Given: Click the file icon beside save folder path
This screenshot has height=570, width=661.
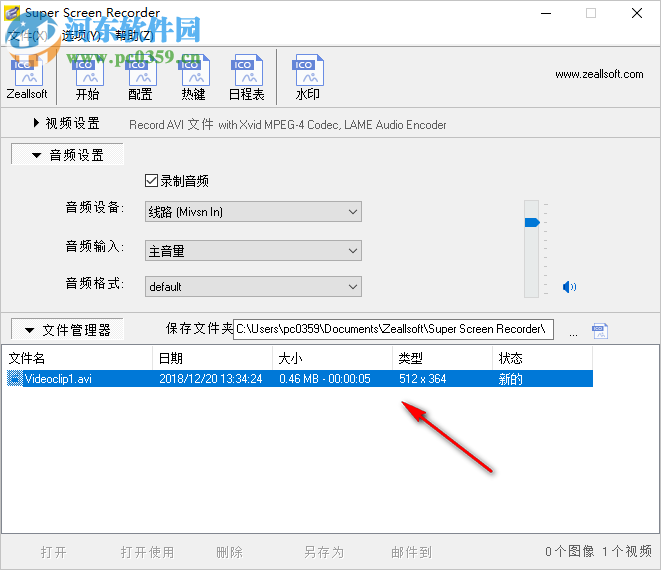Looking at the screenshot, I should click(600, 331).
